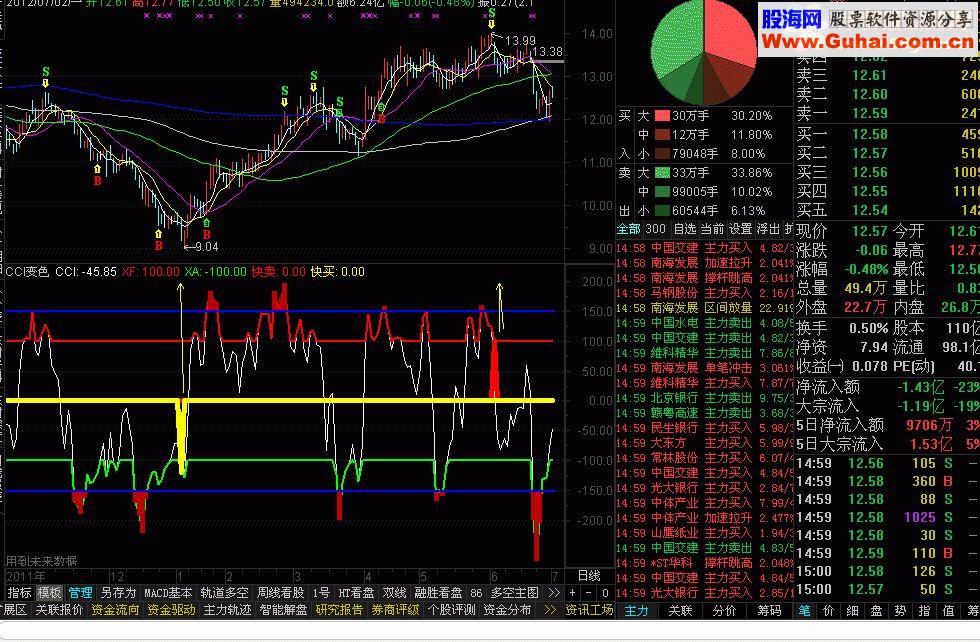Screen dimensions: 980x642
Task: Click the *ST华科 撑杆跳高 alert row
Action: [x=704, y=563]
